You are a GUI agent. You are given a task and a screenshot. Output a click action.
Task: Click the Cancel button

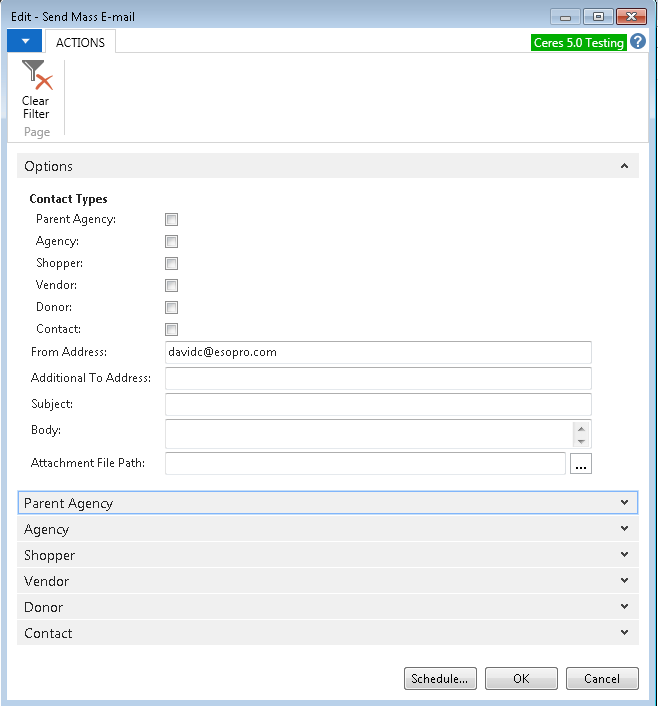click(602, 679)
